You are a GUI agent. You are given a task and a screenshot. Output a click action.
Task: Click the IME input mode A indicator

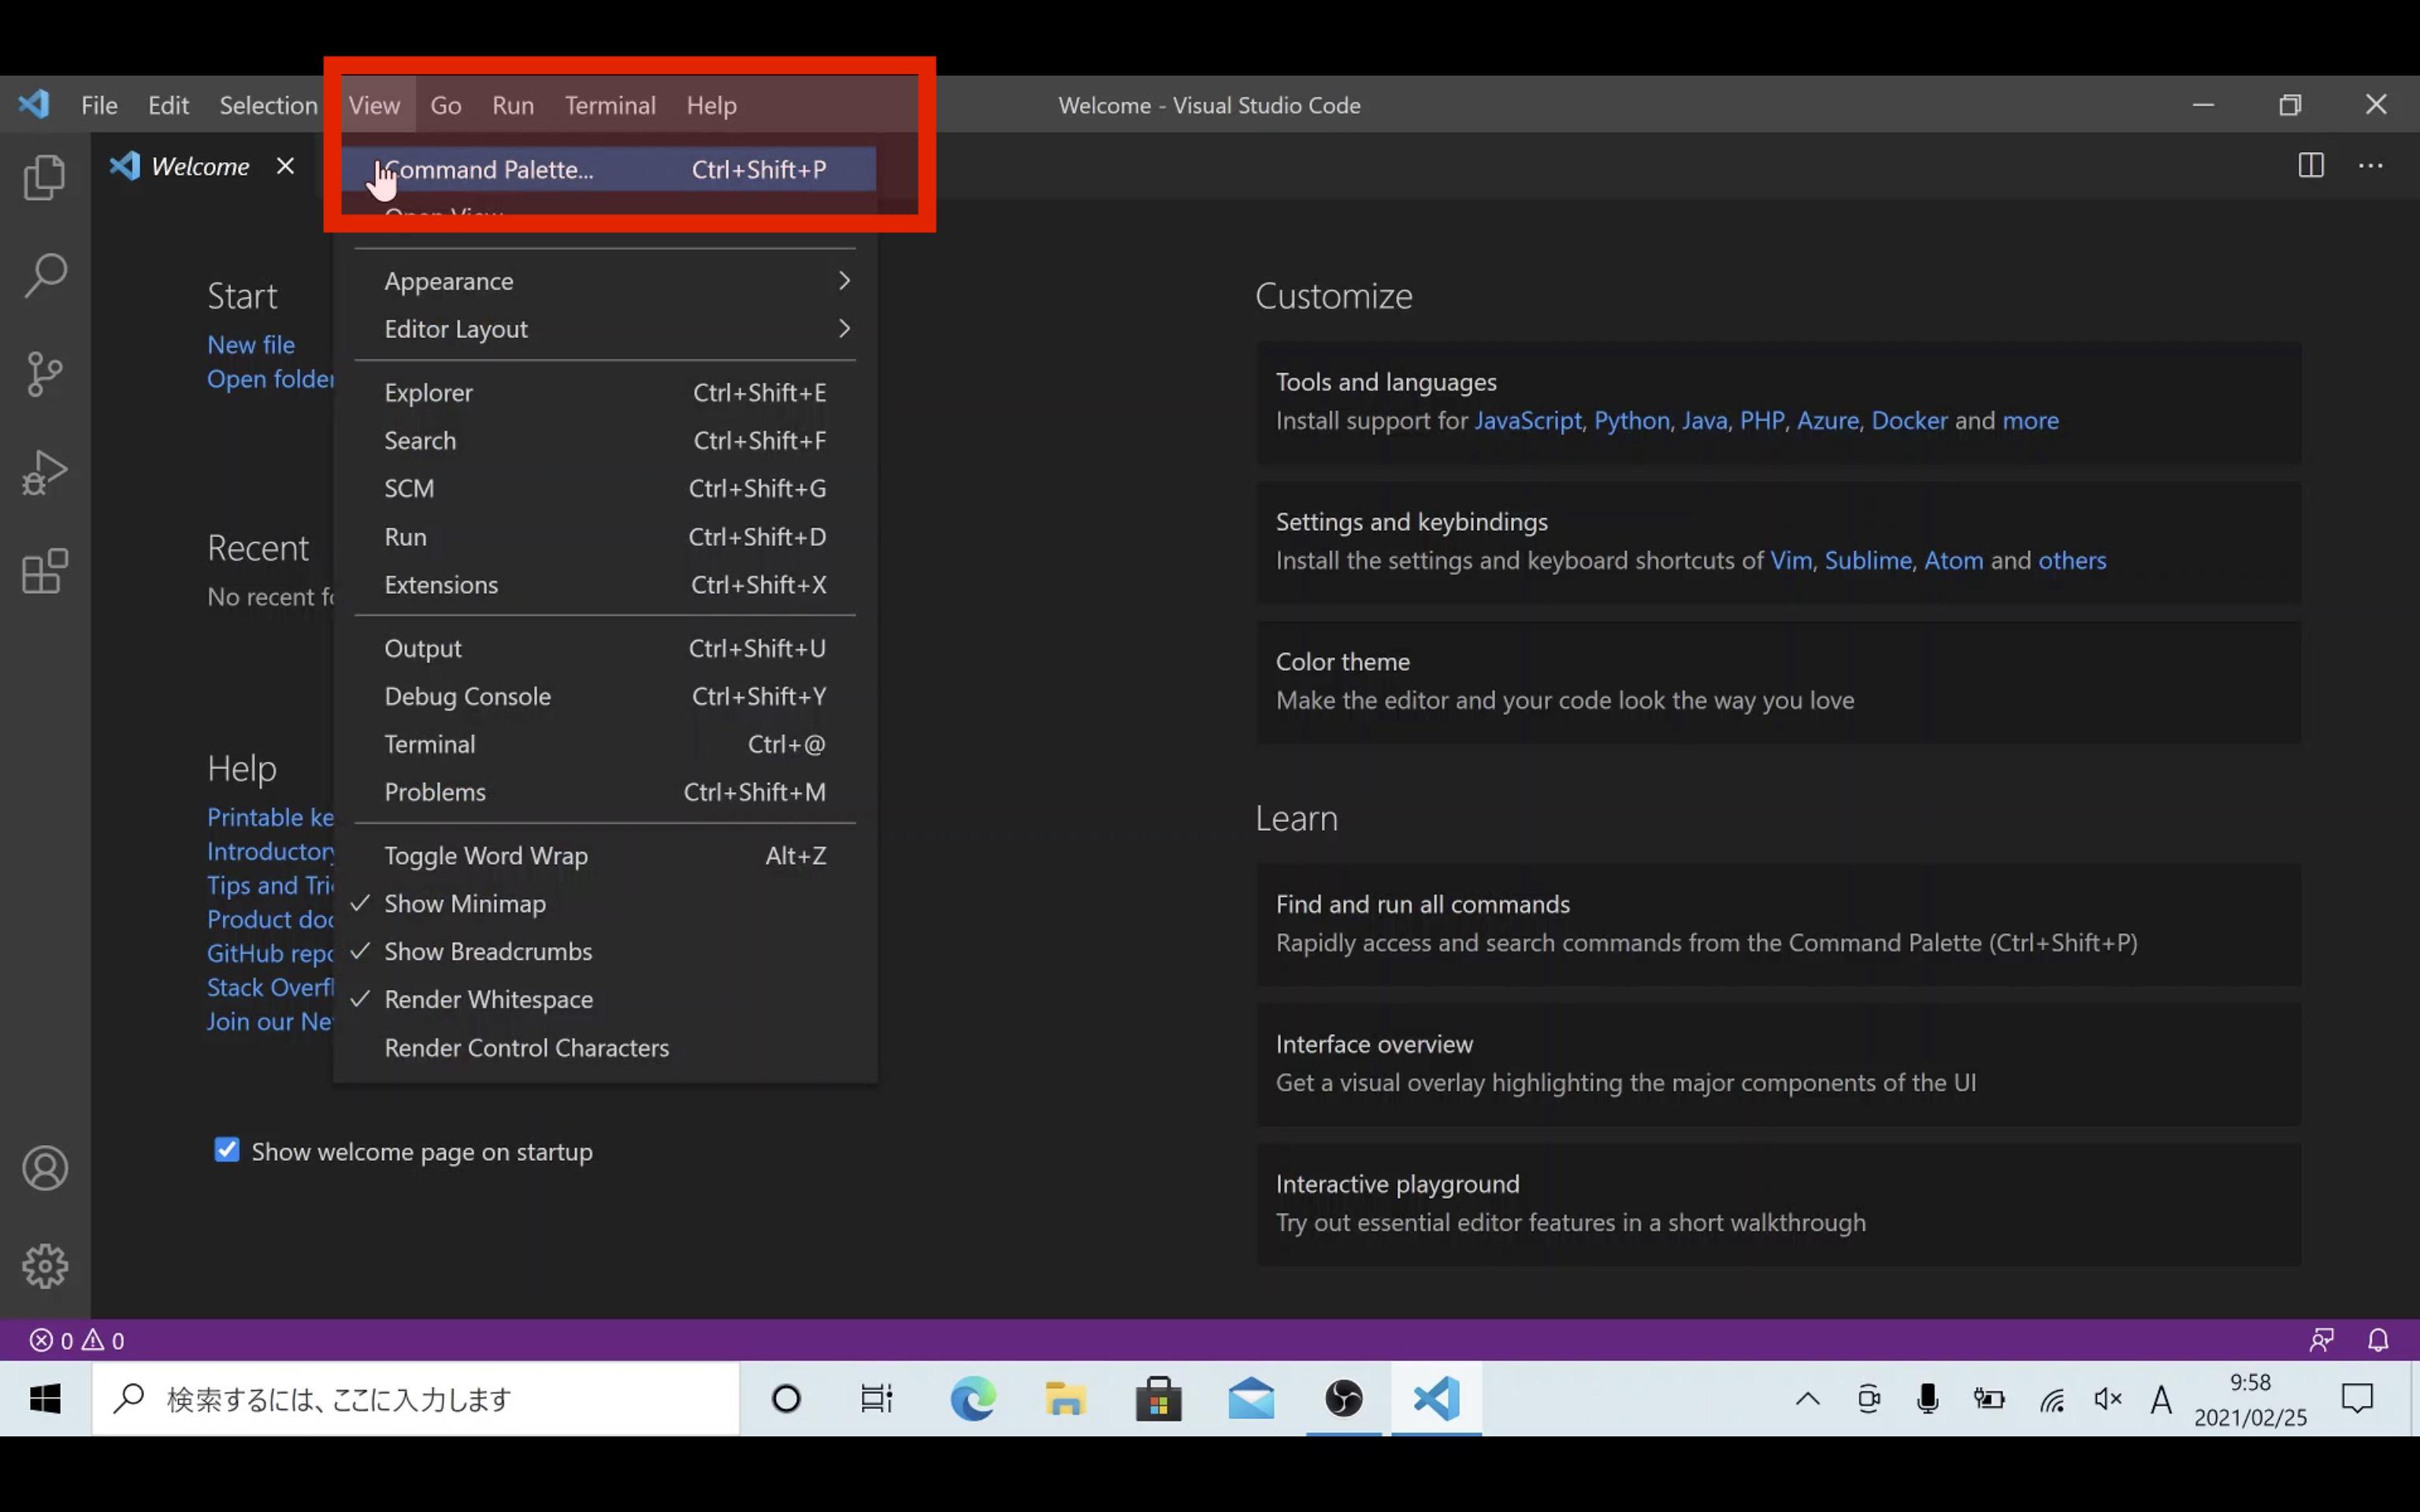tap(2160, 1399)
